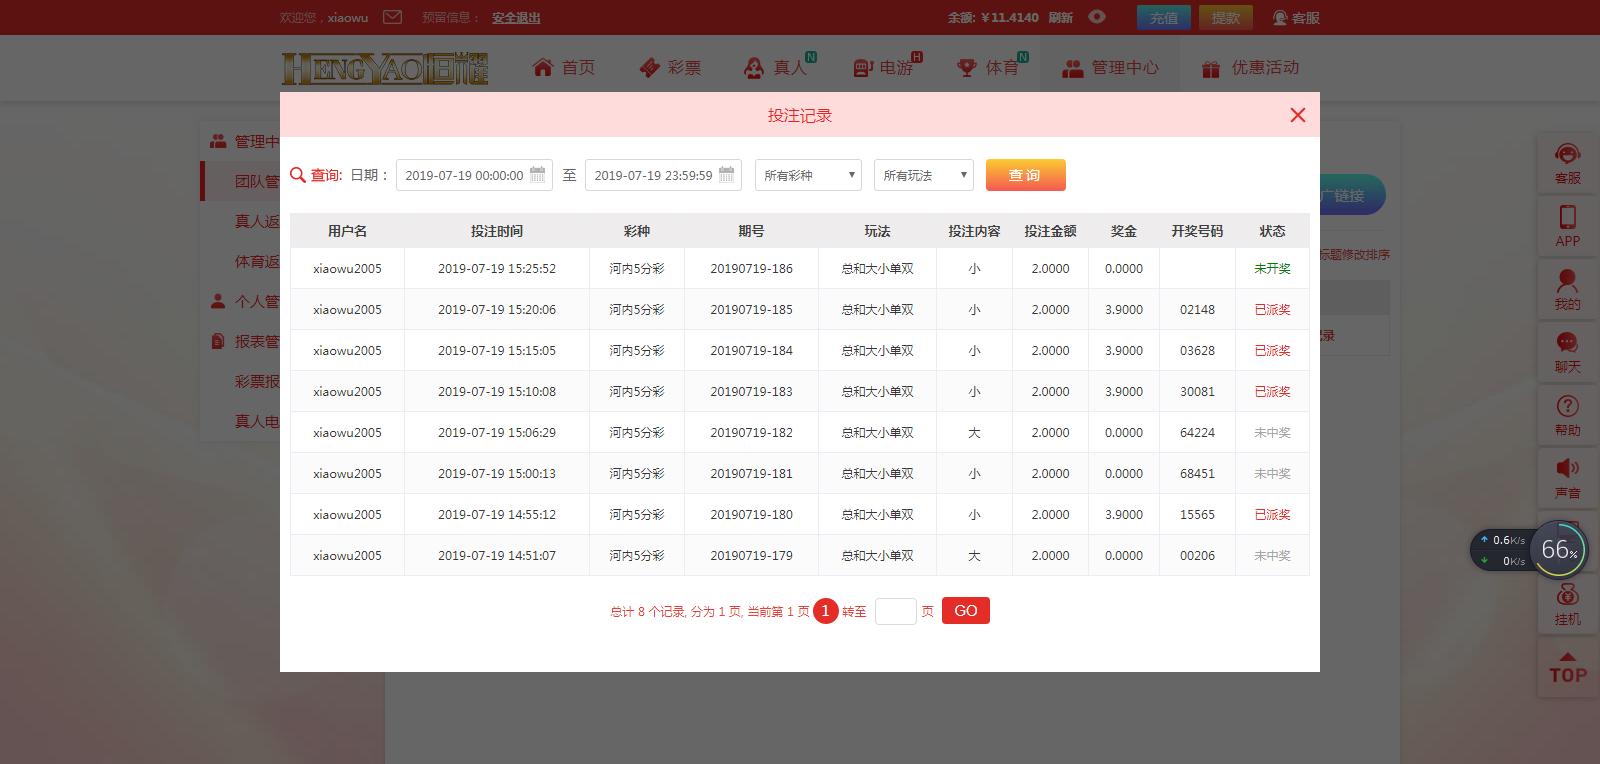1600x764 pixels.
Task: Open 电游 navigation item
Action: tap(884, 68)
